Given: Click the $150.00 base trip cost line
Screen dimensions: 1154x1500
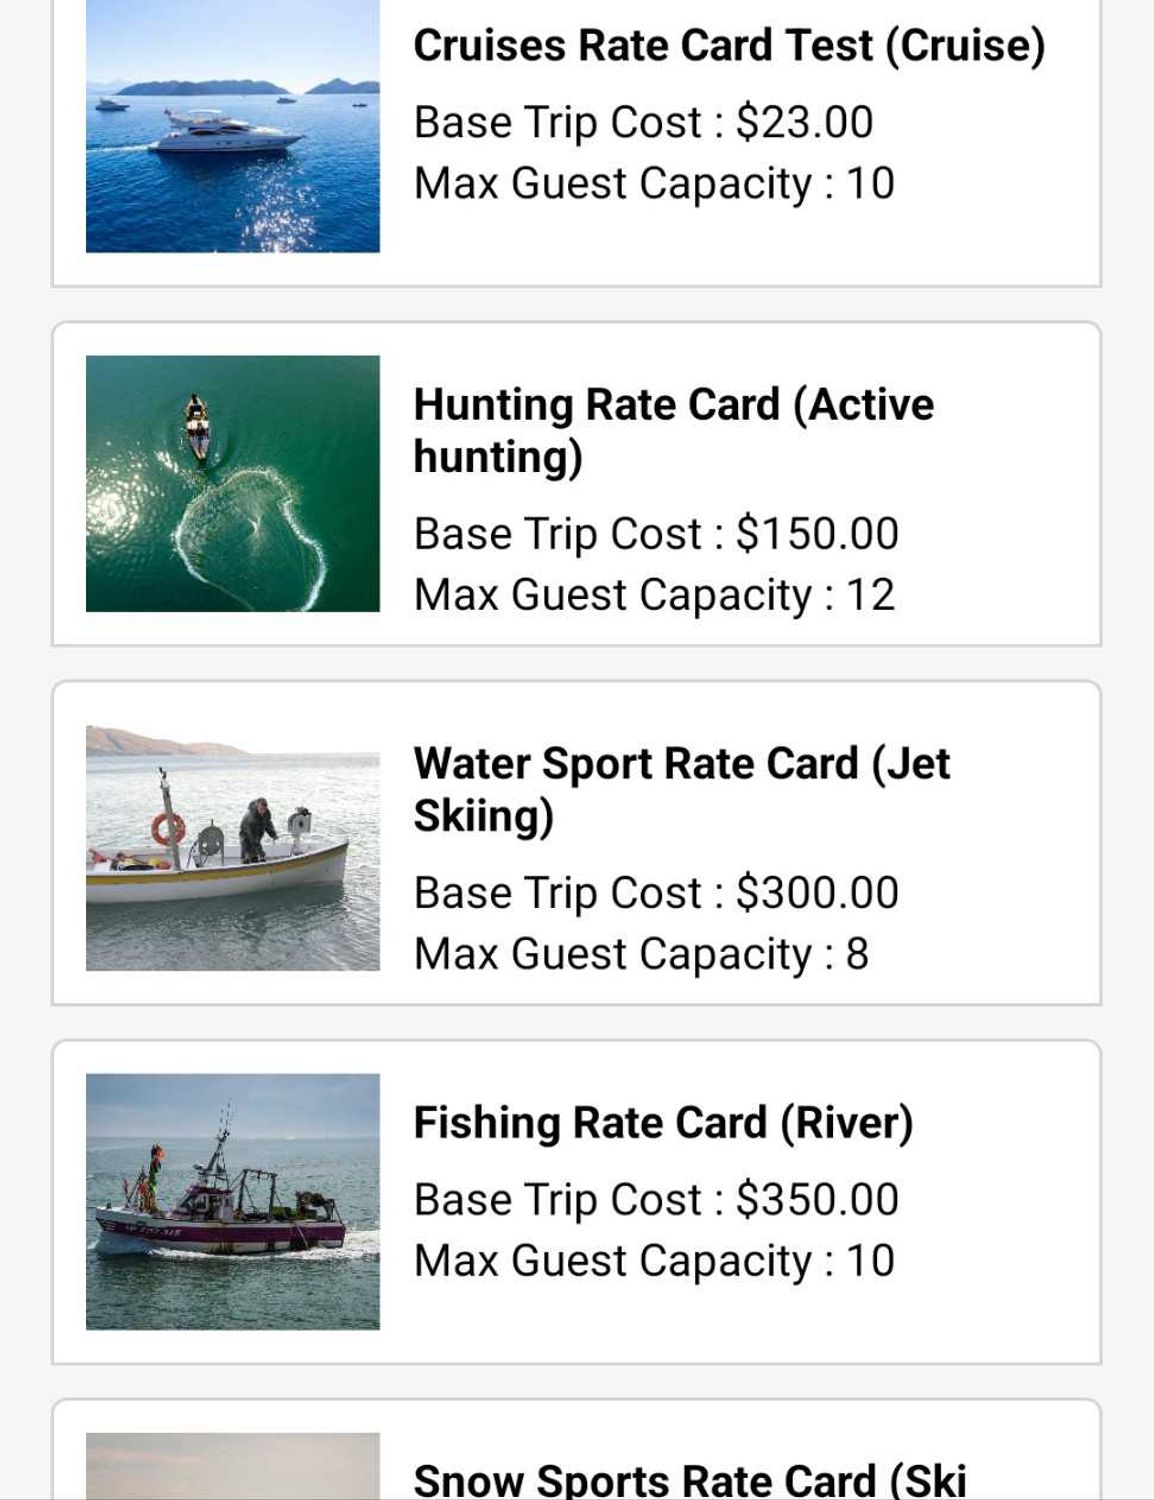Looking at the screenshot, I should tap(656, 533).
